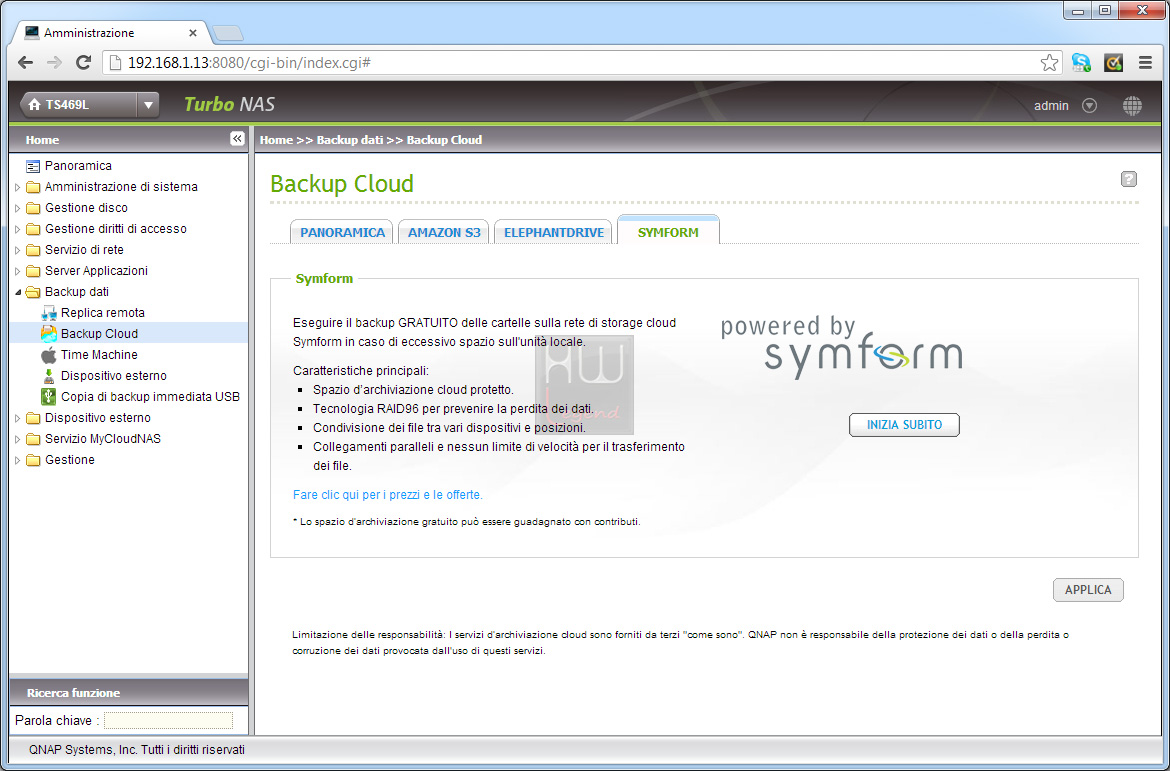Select the Amministrazione browser tab

coord(110,33)
